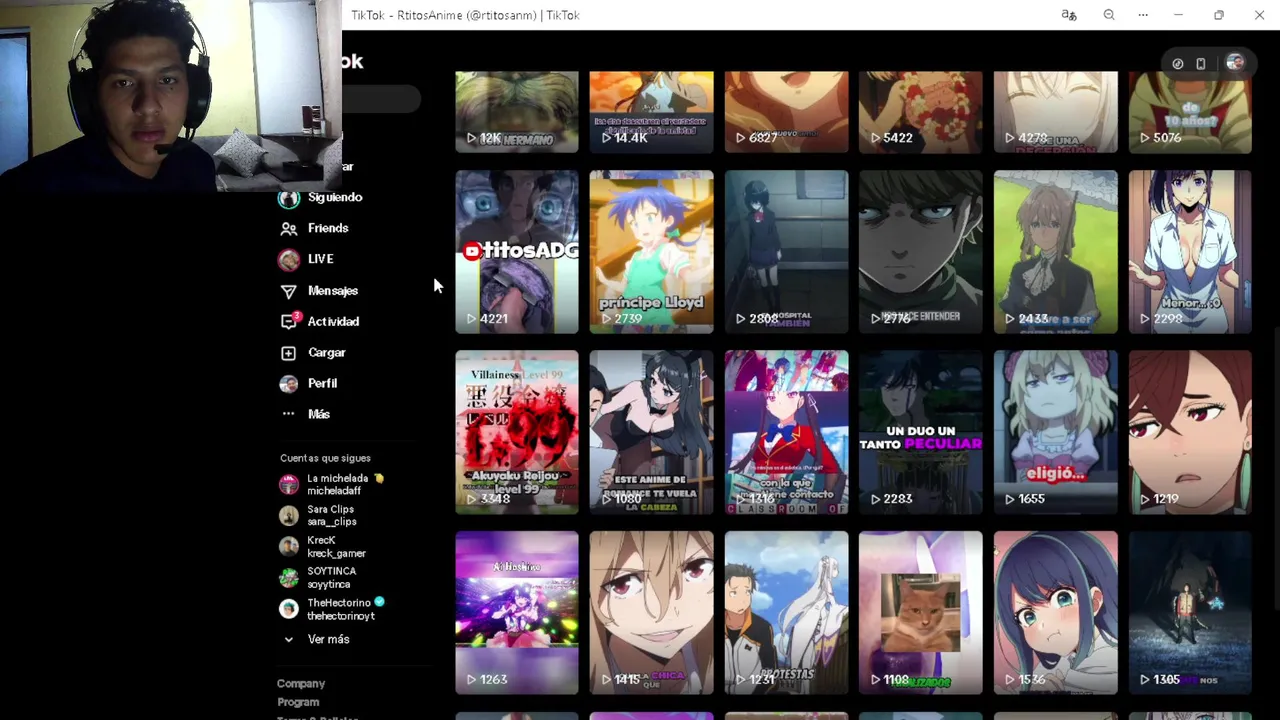
Task: Click the LIVE avatar icon in sidebar
Action: (289, 260)
